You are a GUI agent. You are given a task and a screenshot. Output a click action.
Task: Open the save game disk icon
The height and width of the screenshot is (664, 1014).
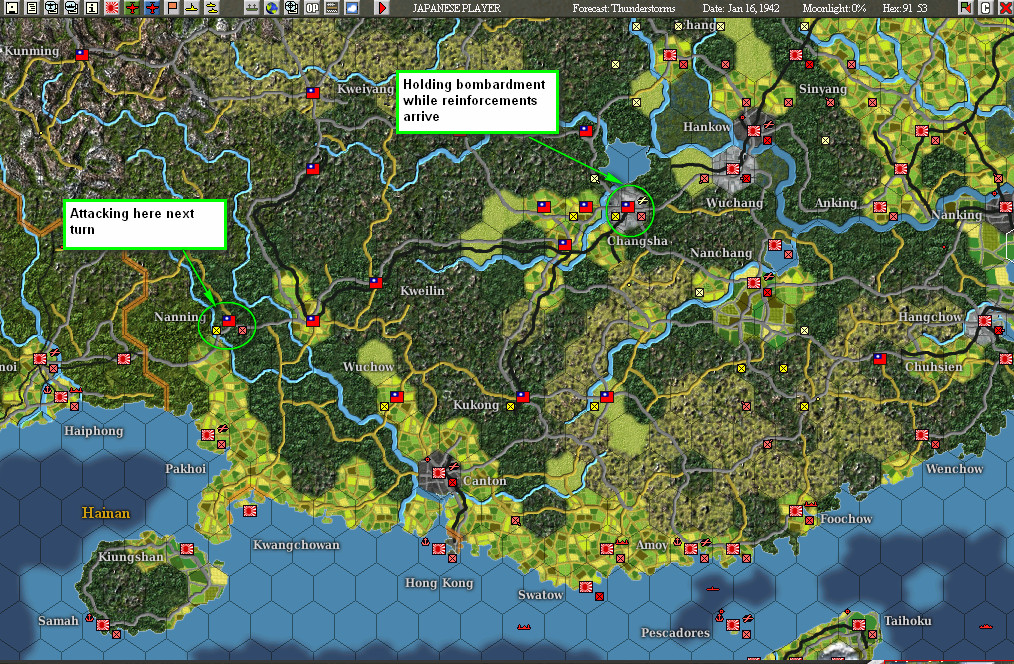pos(12,8)
